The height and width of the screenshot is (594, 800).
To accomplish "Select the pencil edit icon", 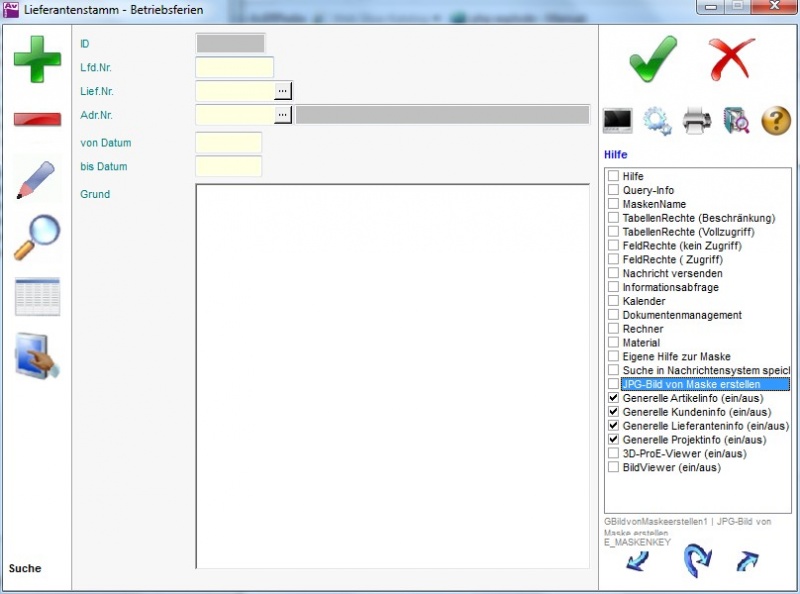I will click(37, 179).
